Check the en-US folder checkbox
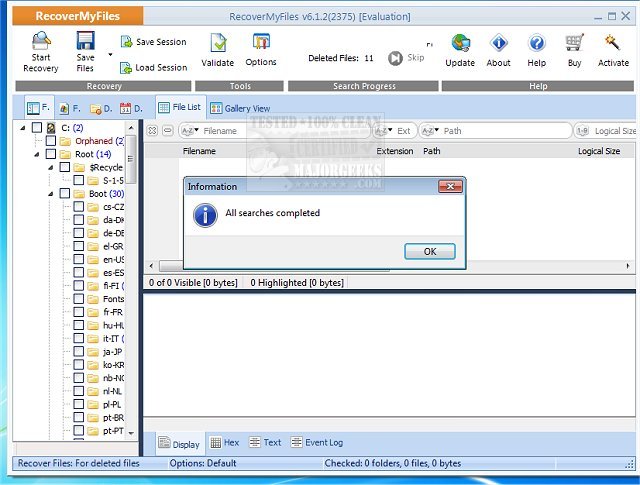The image size is (640, 485). point(78,259)
